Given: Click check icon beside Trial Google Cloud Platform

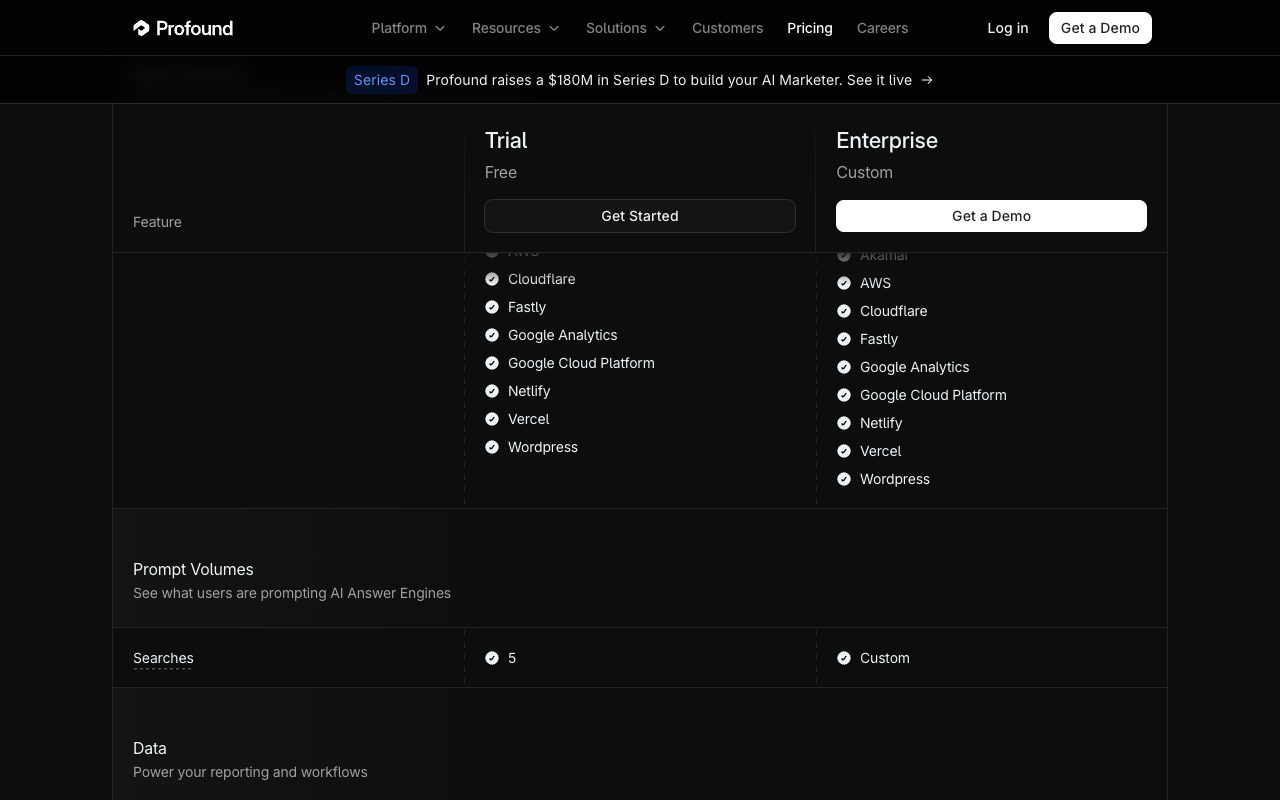Looking at the screenshot, I should (x=492, y=363).
